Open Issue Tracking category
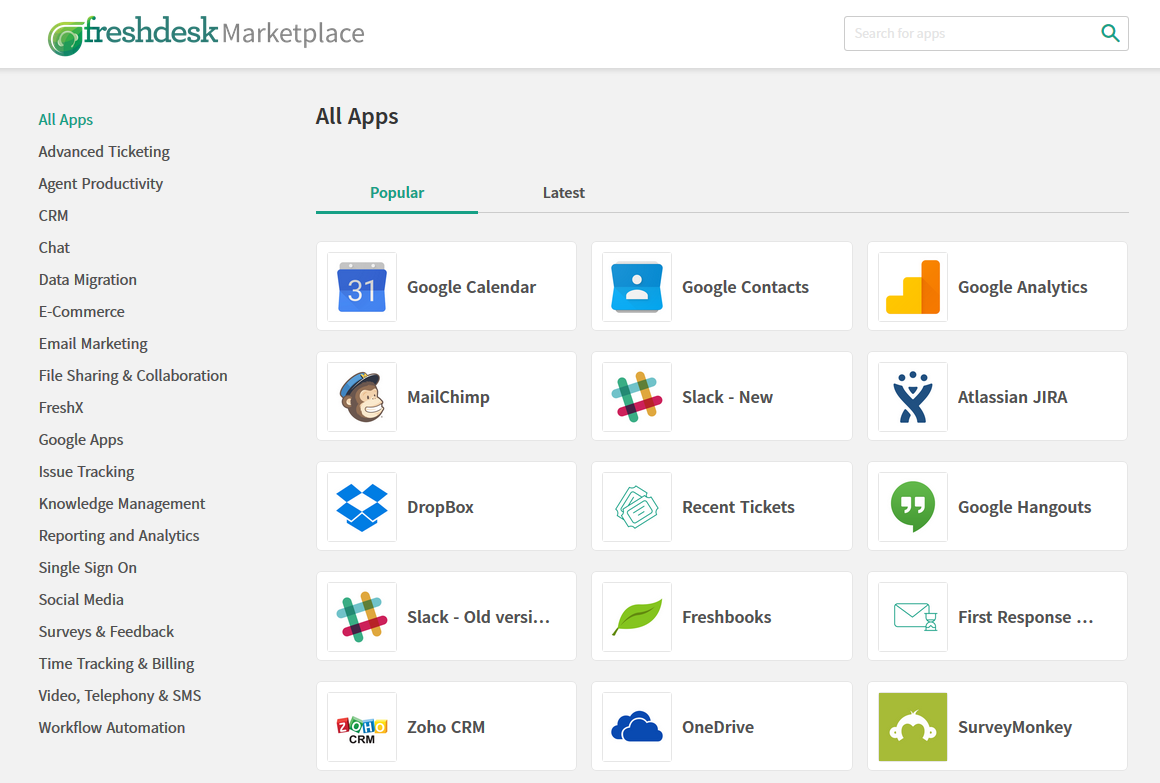 click(x=87, y=471)
